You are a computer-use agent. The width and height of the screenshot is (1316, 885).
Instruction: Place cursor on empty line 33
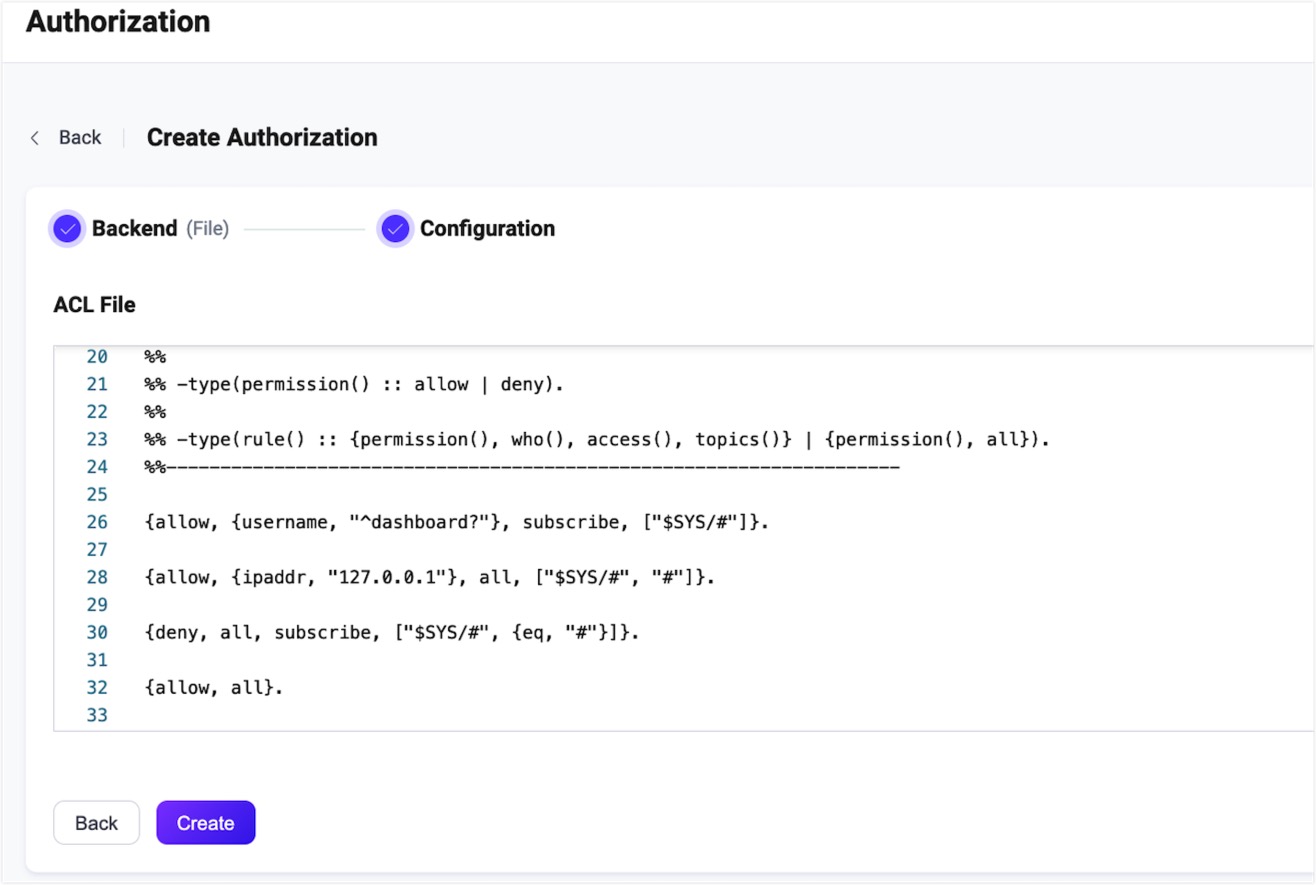pyautogui.click(x=400, y=715)
